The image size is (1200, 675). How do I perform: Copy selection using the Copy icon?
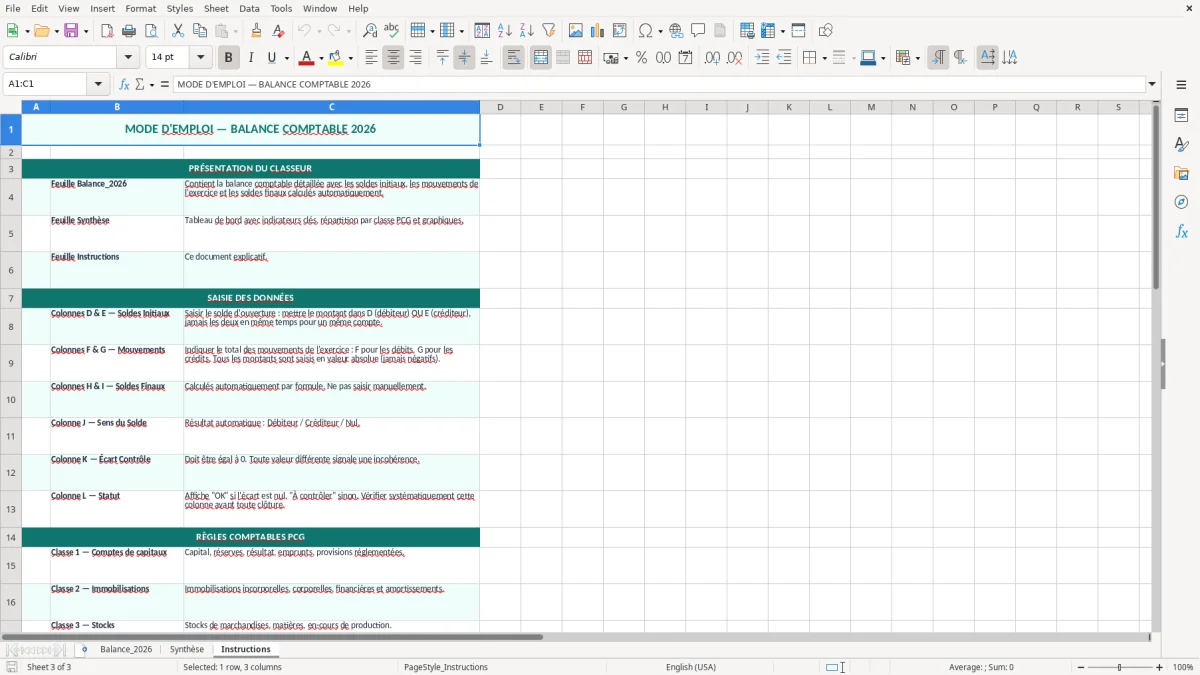[x=200, y=31]
